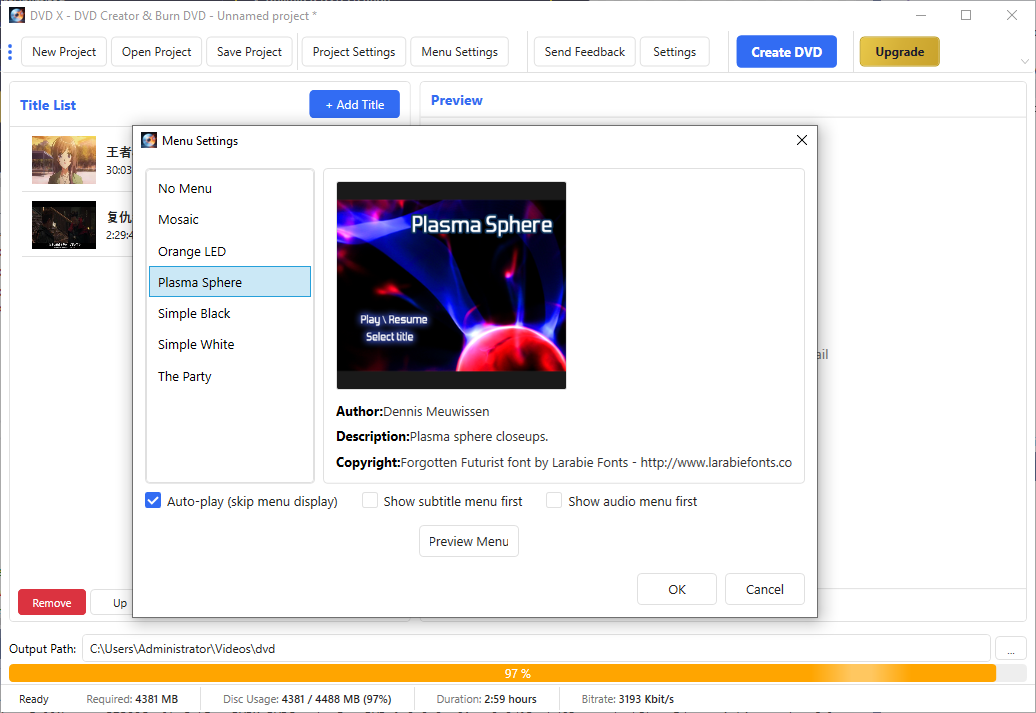The width and height of the screenshot is (1036, 713).
Task: Select the Simple Black menu template
Action: pyautogui.click(x=230, y=313)
